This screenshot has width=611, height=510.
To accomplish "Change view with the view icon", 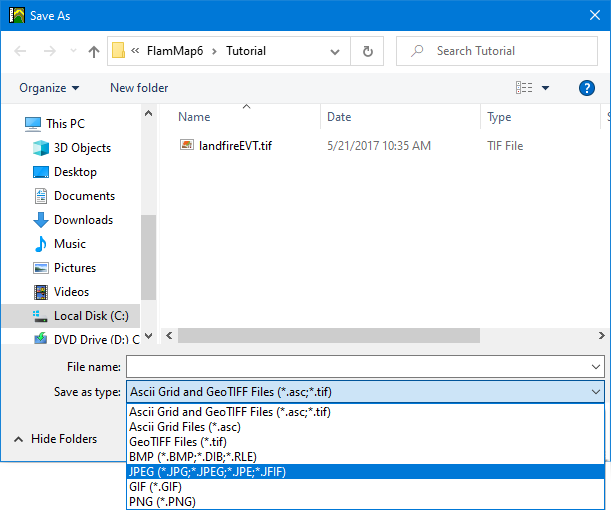I will point(524,88).
